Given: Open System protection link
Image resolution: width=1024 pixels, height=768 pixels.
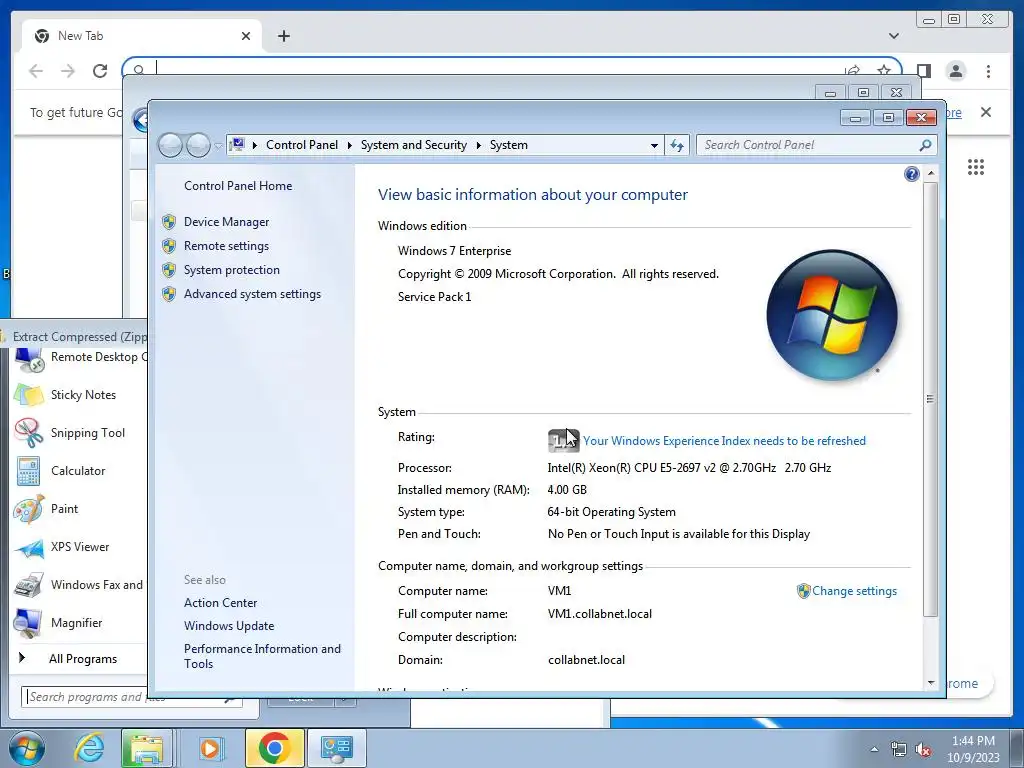Looking at the screenshot, I should (231, 270).
